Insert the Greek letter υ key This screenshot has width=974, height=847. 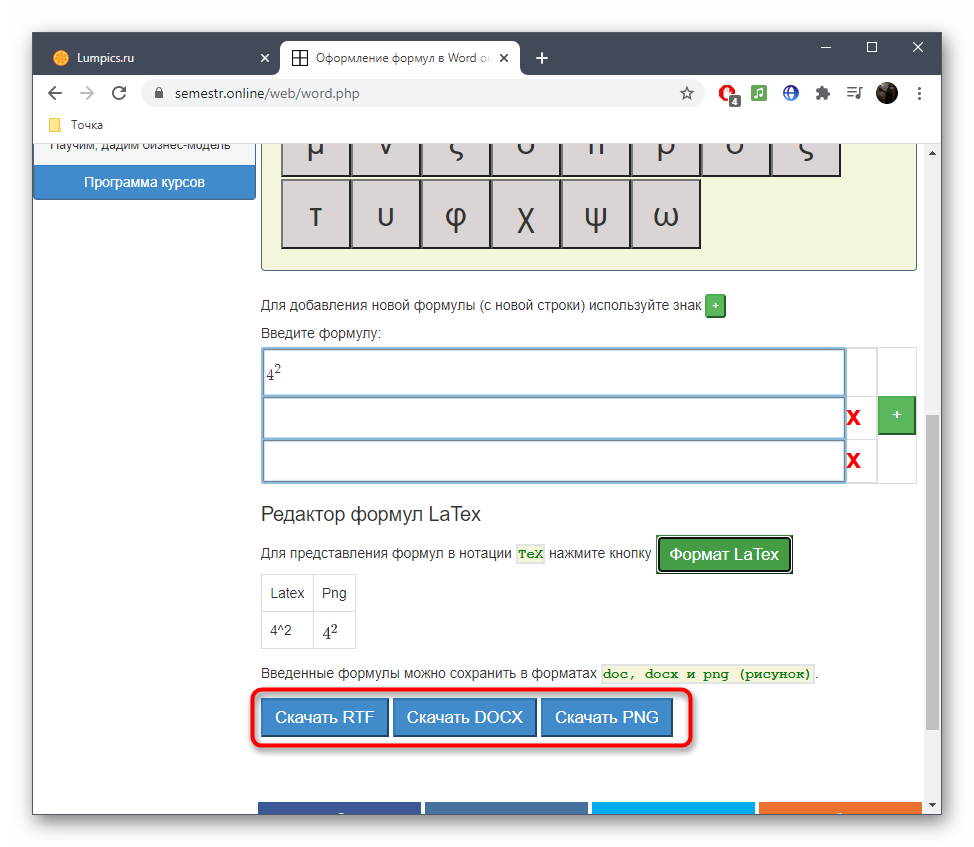click(386, 214)
